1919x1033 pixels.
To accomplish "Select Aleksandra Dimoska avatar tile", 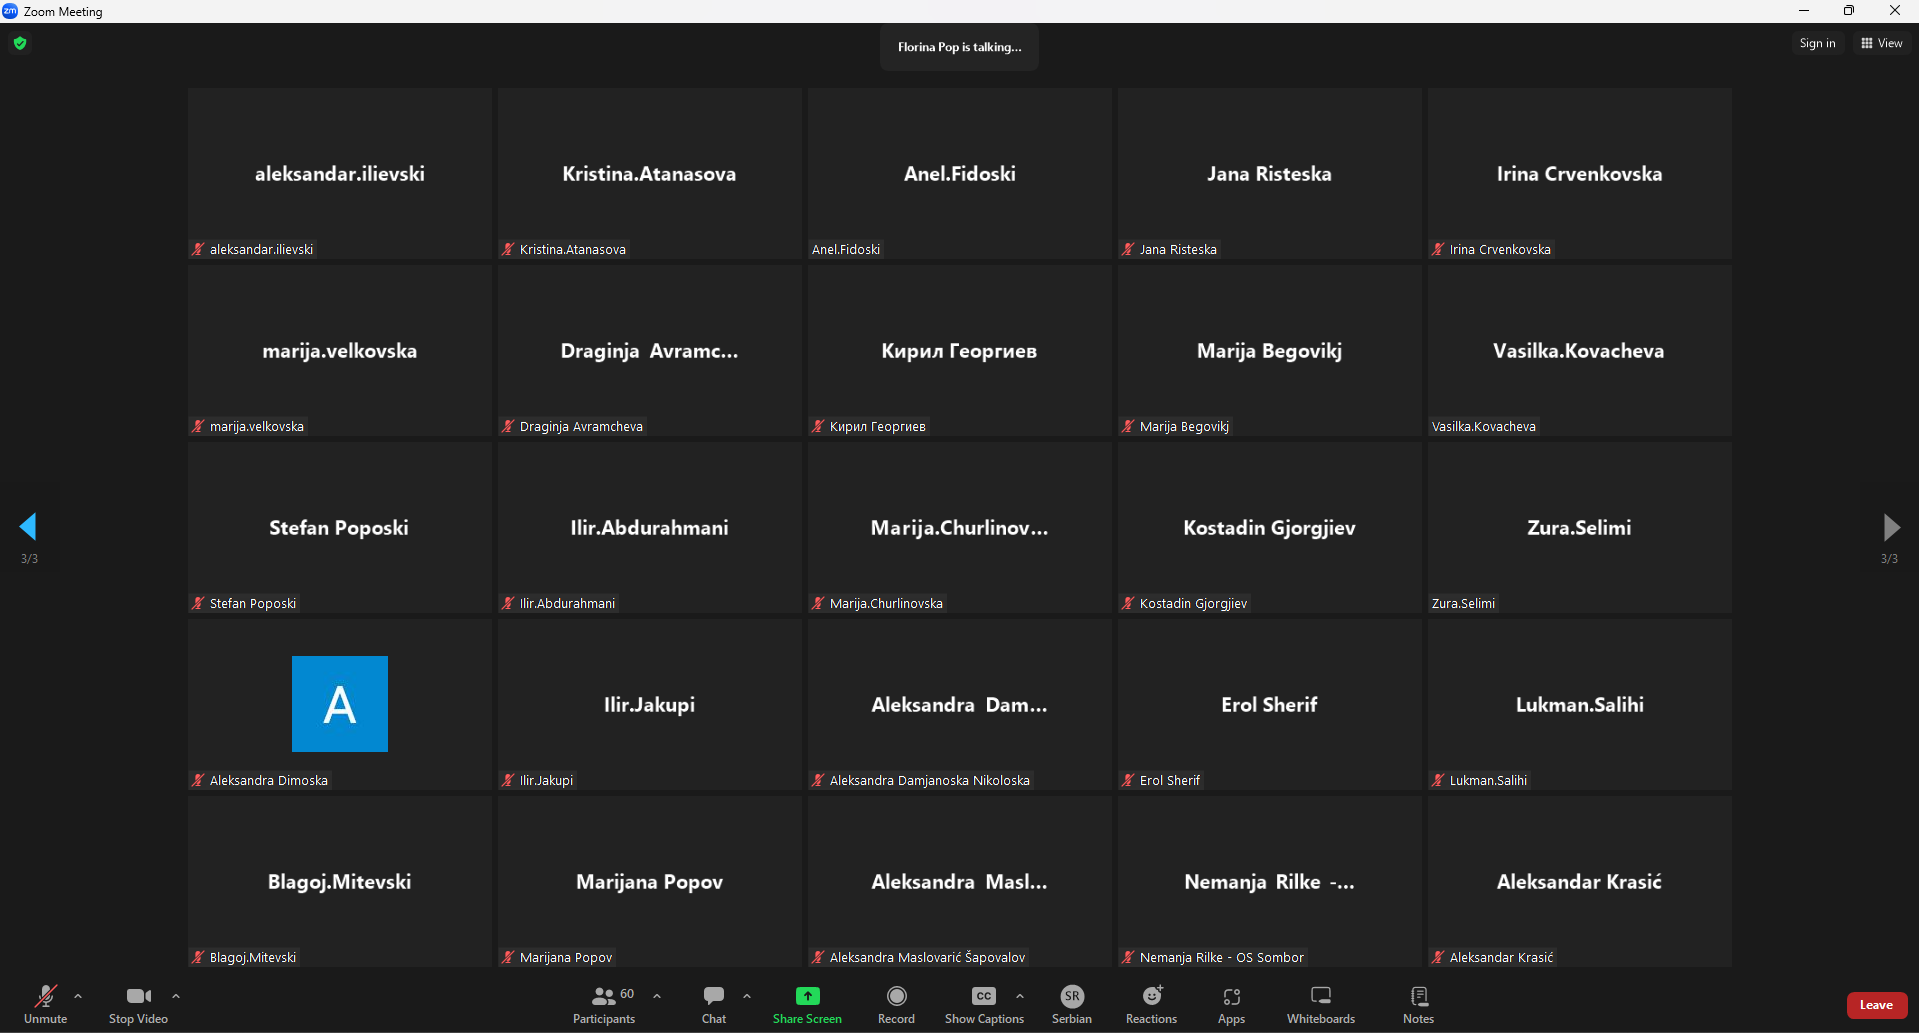I will pos(340,704).
